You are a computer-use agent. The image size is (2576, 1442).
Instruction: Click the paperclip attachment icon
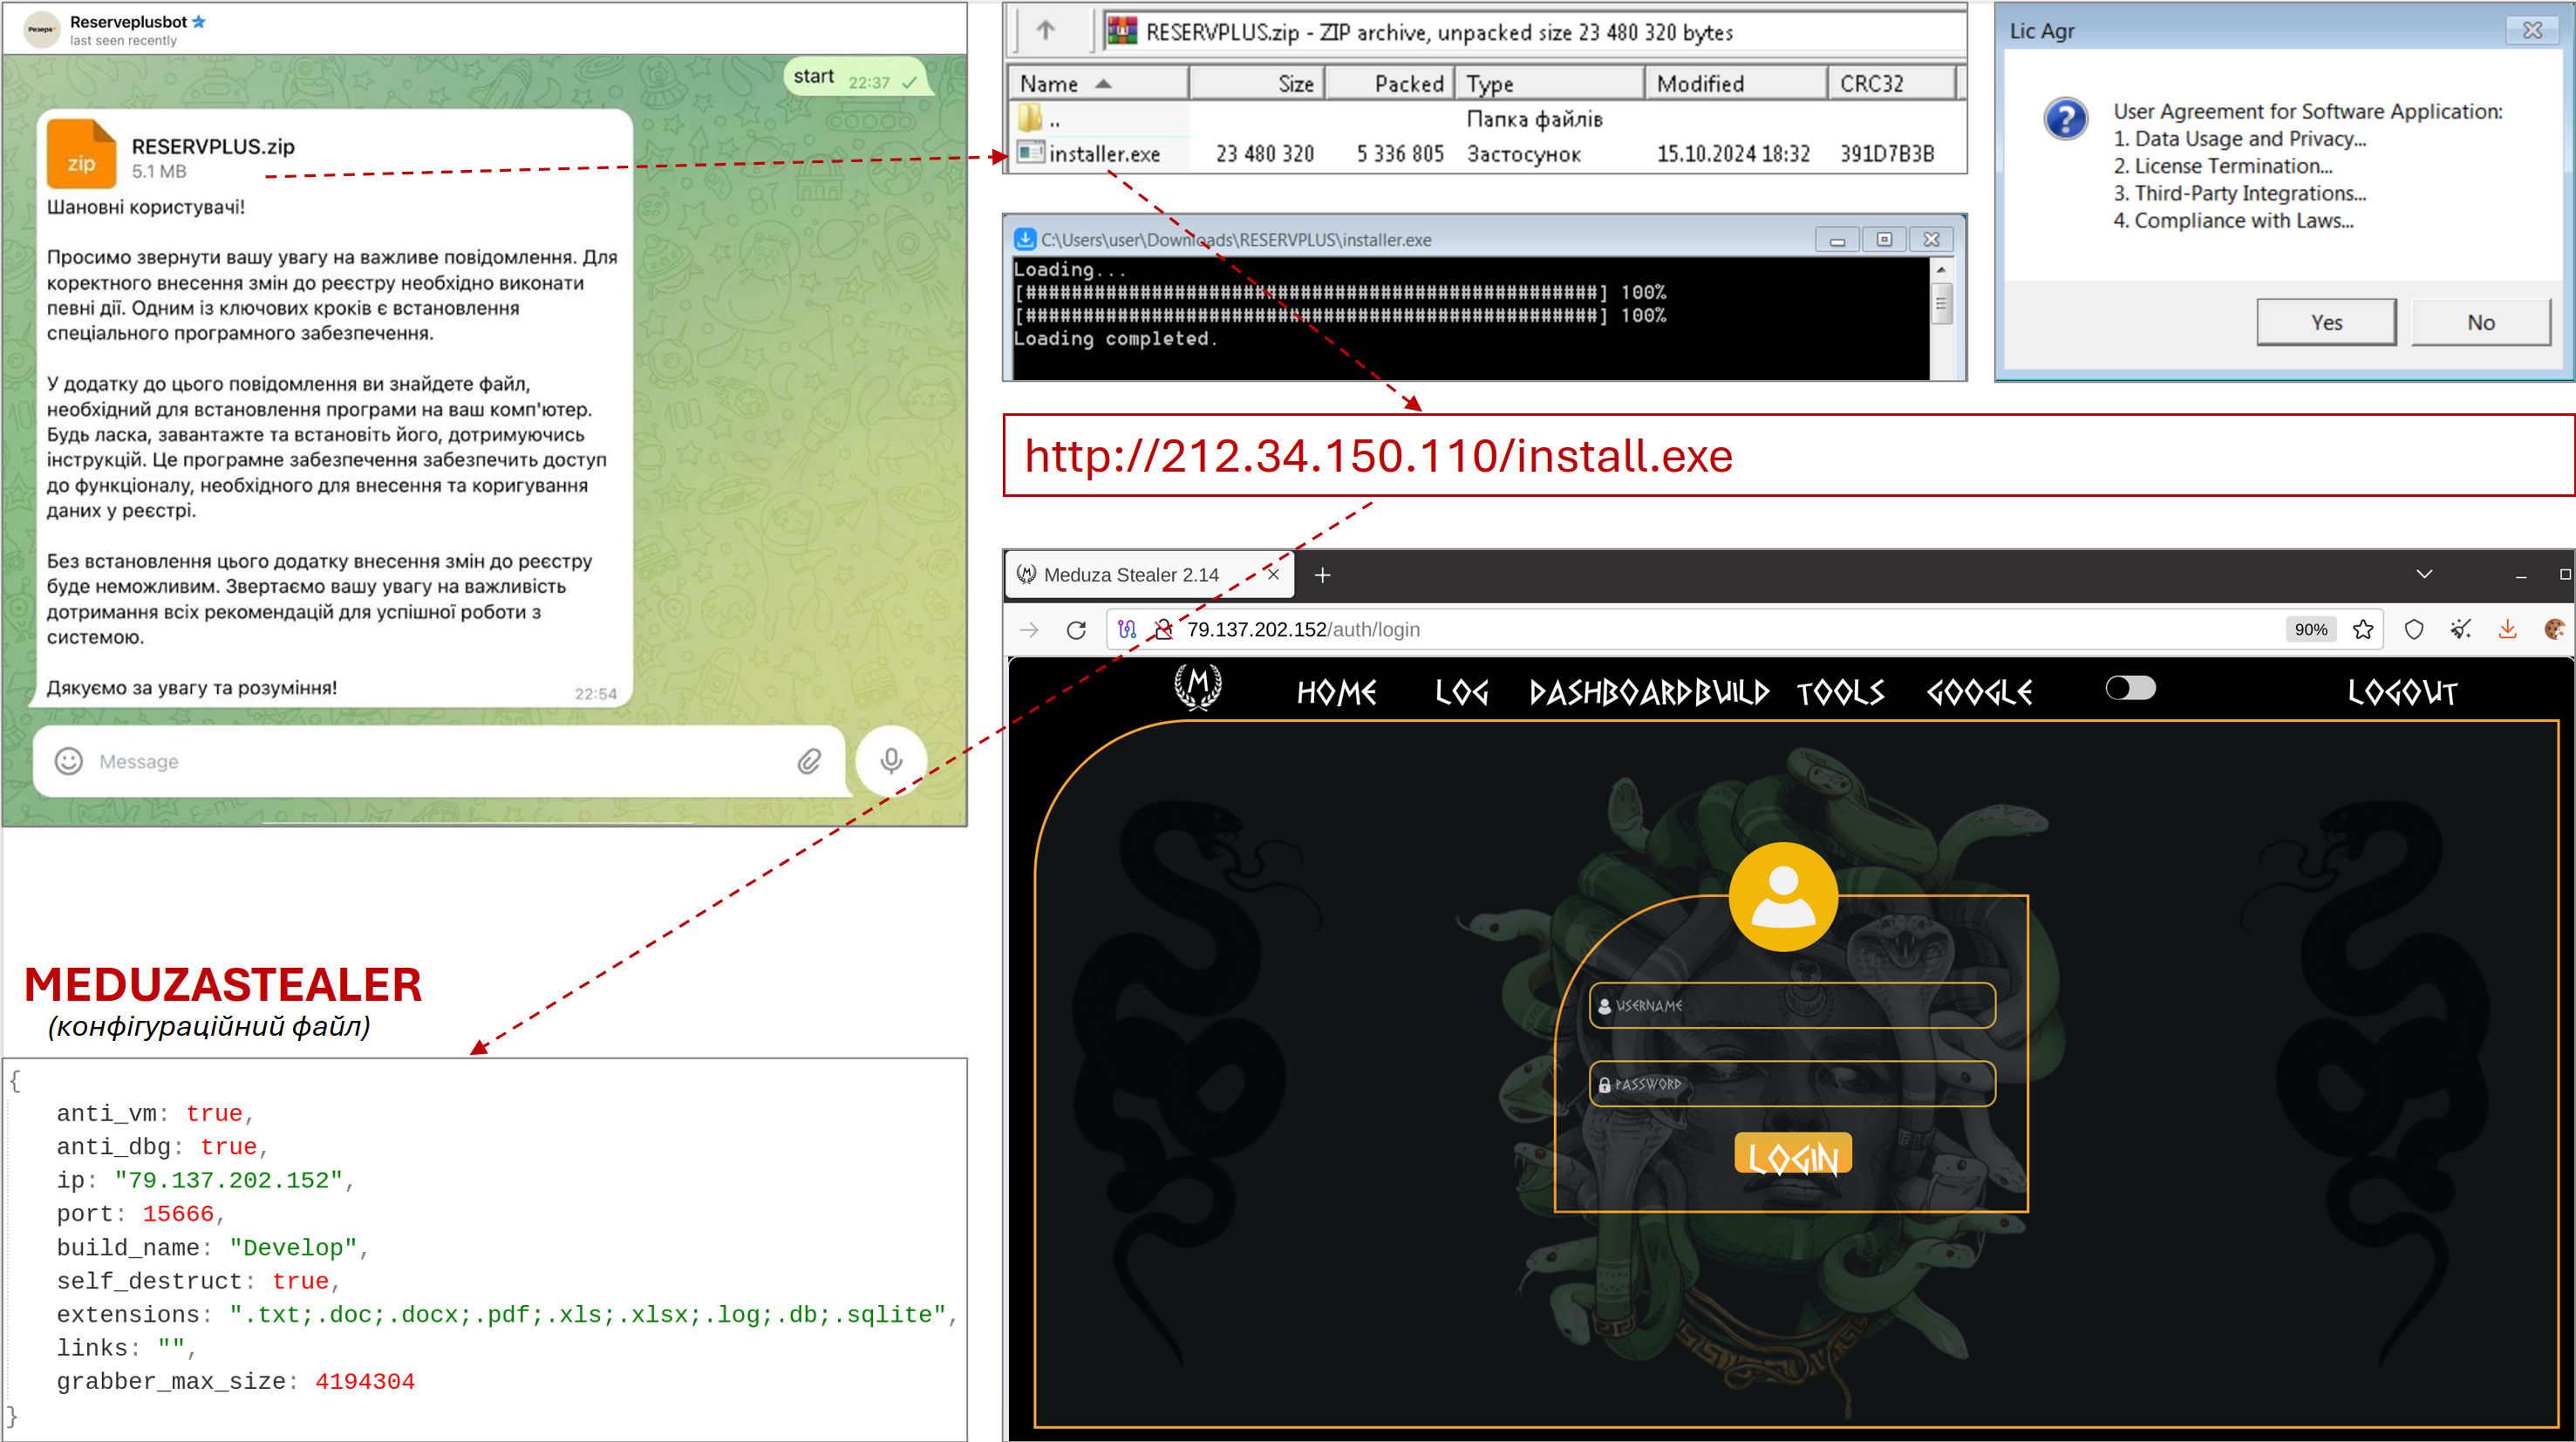(809, 761)
